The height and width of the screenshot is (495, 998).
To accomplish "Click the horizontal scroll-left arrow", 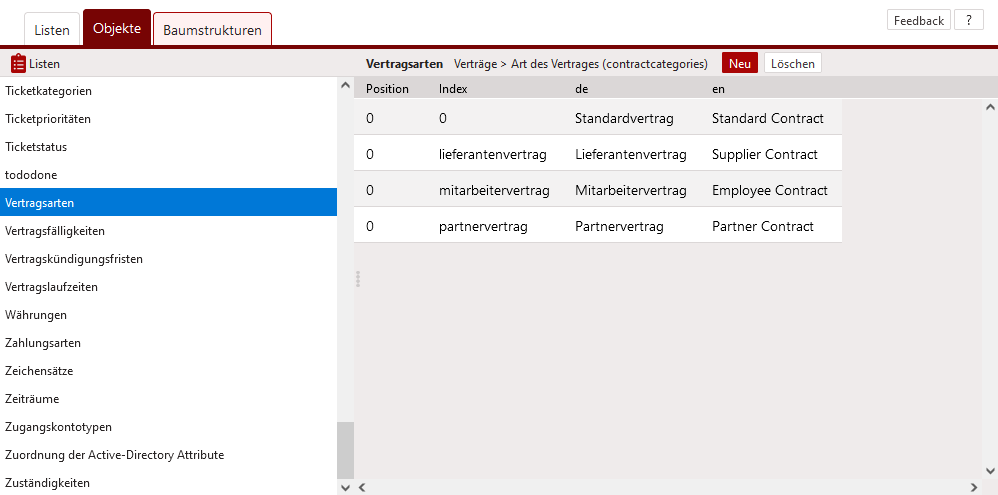I will pyautogui.click(x=362, y=487).
